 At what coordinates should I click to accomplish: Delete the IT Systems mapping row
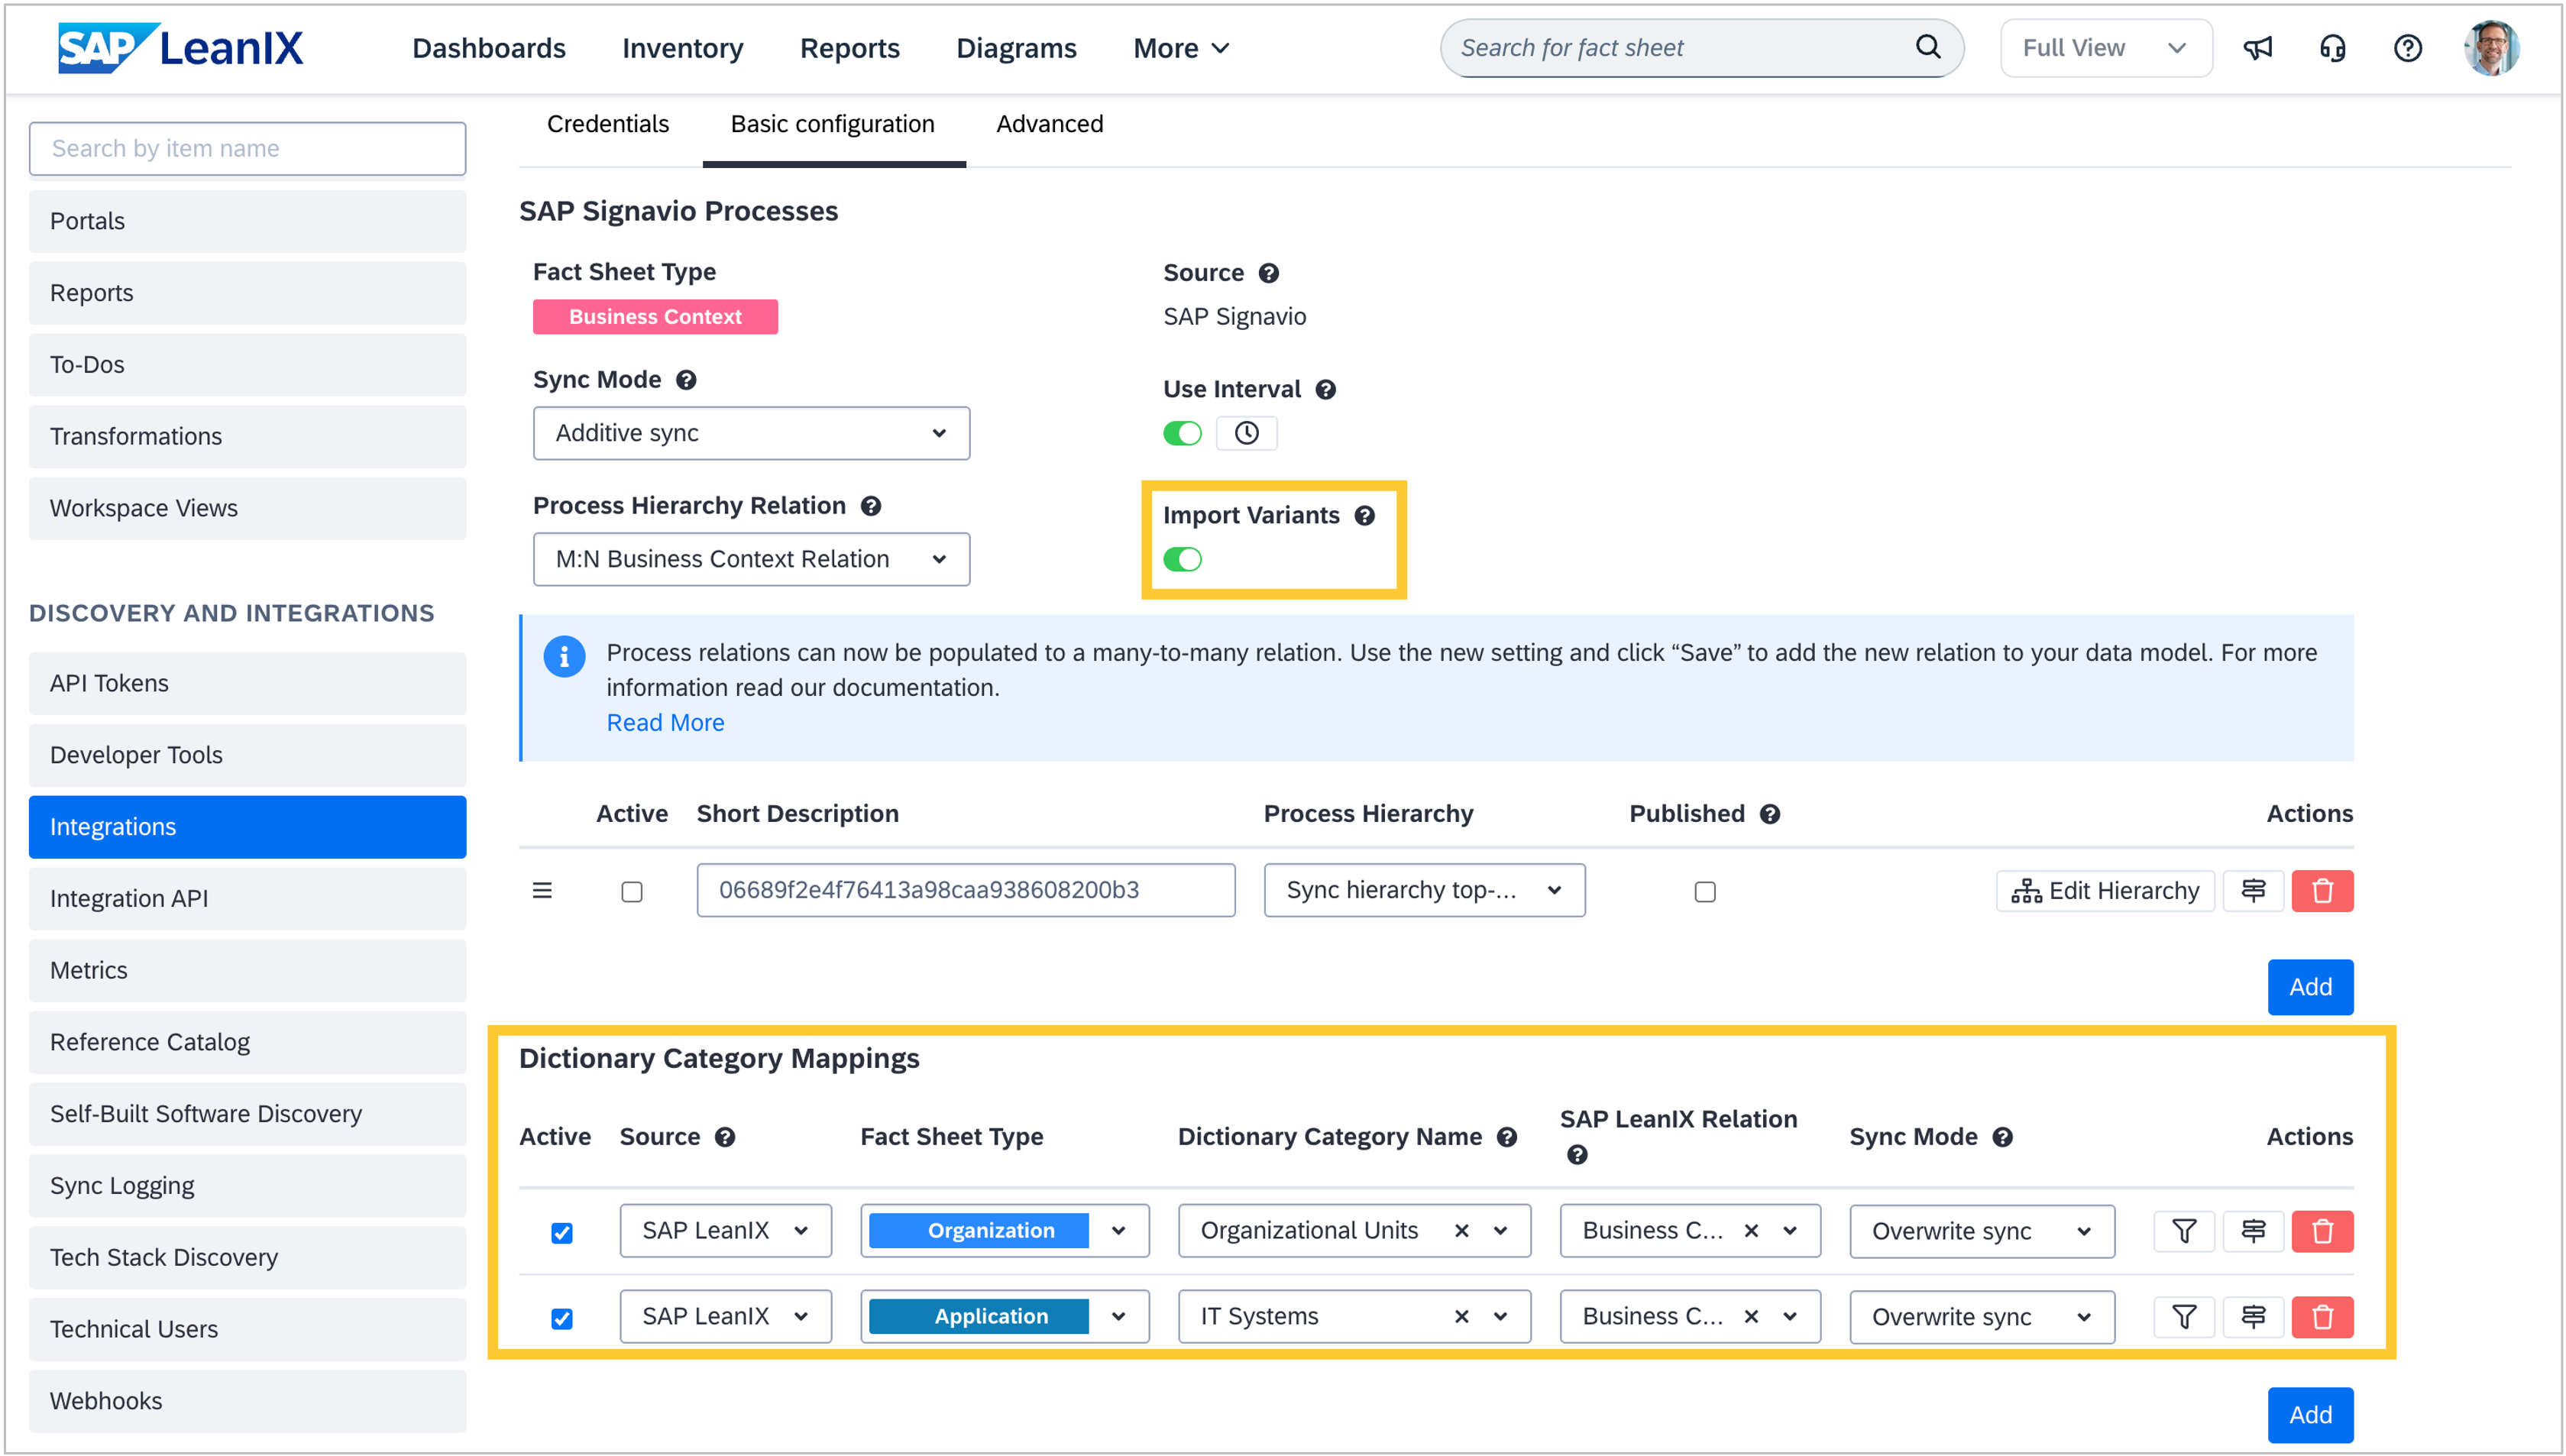2321,1317
